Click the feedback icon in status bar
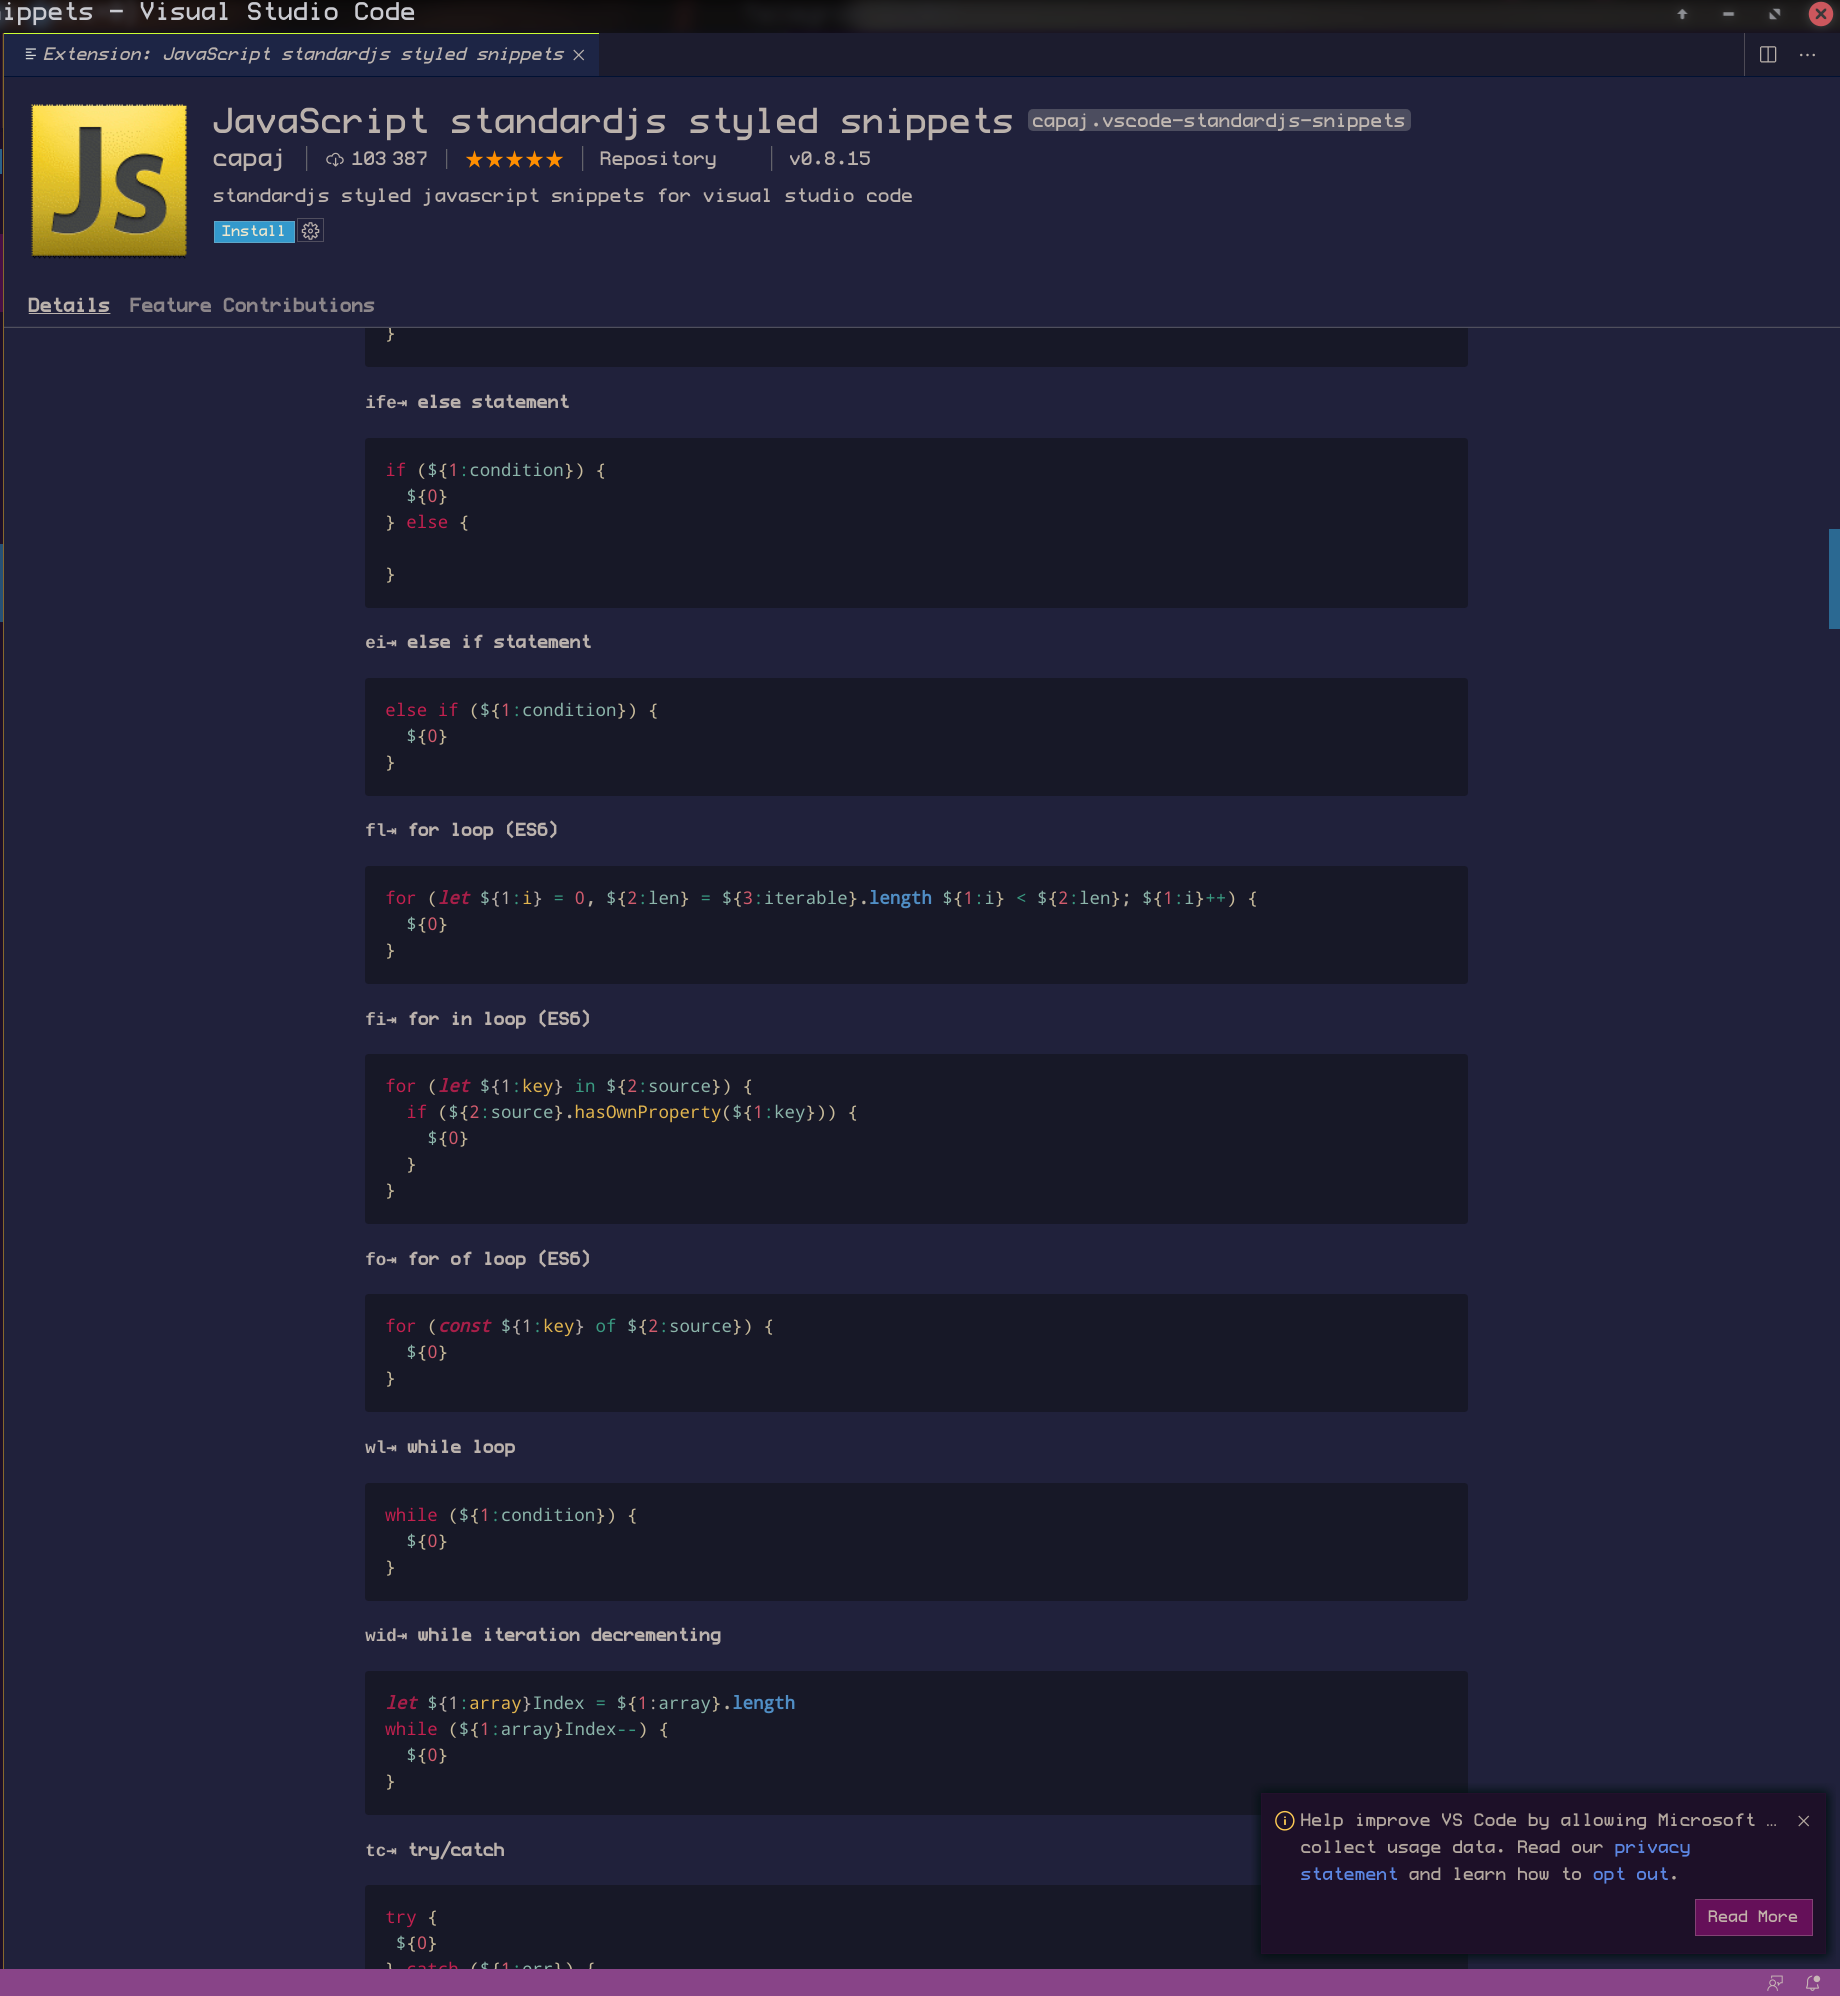The width and height of the screenshot is (1840, 1996). tap(1775, 1983)
